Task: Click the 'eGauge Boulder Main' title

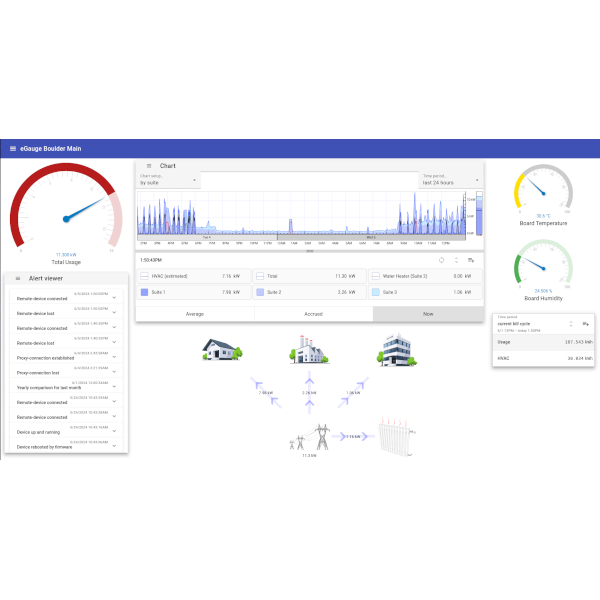Action: pos(51,148)
